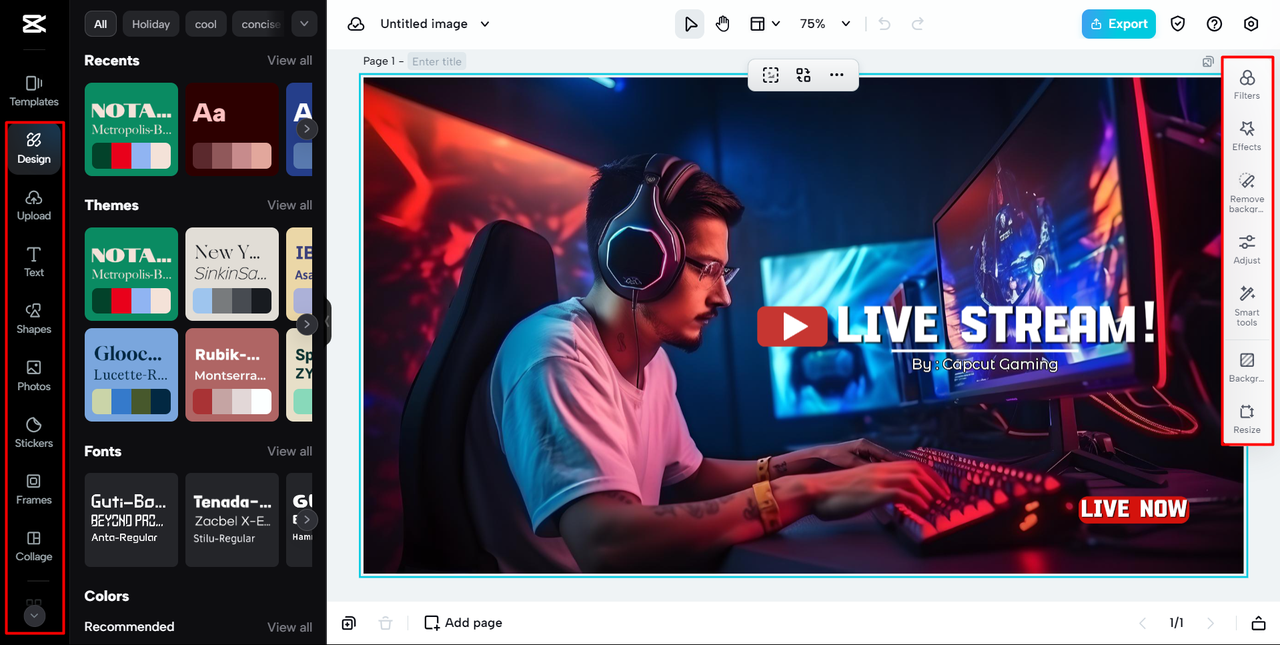
Task: Click View all next to Recommended colors
Action: point(289,627)
